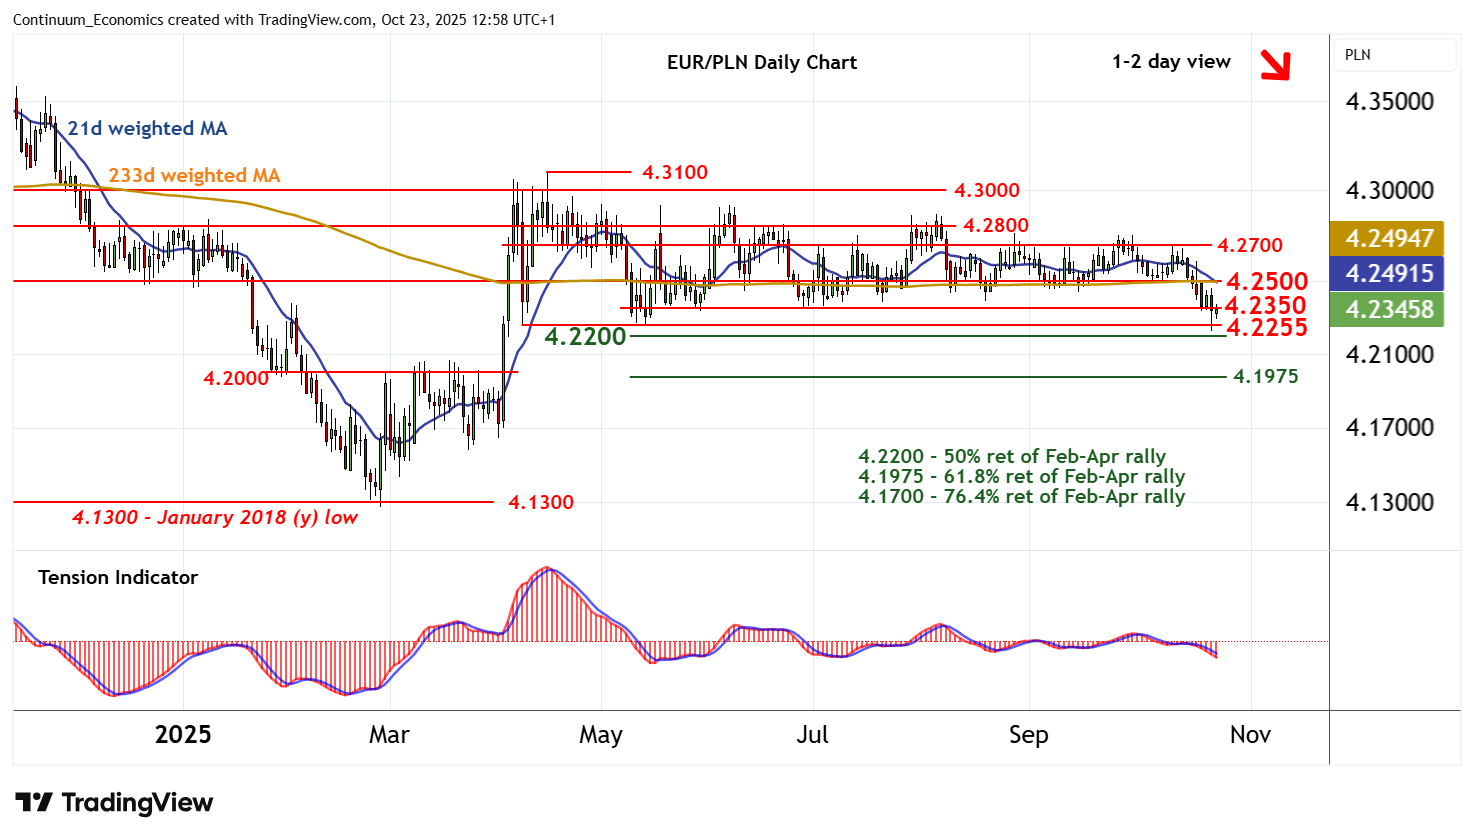The image size is (1474, 840).
Task: Click the 4.2200 green retracement label
Action: (585, 337)
